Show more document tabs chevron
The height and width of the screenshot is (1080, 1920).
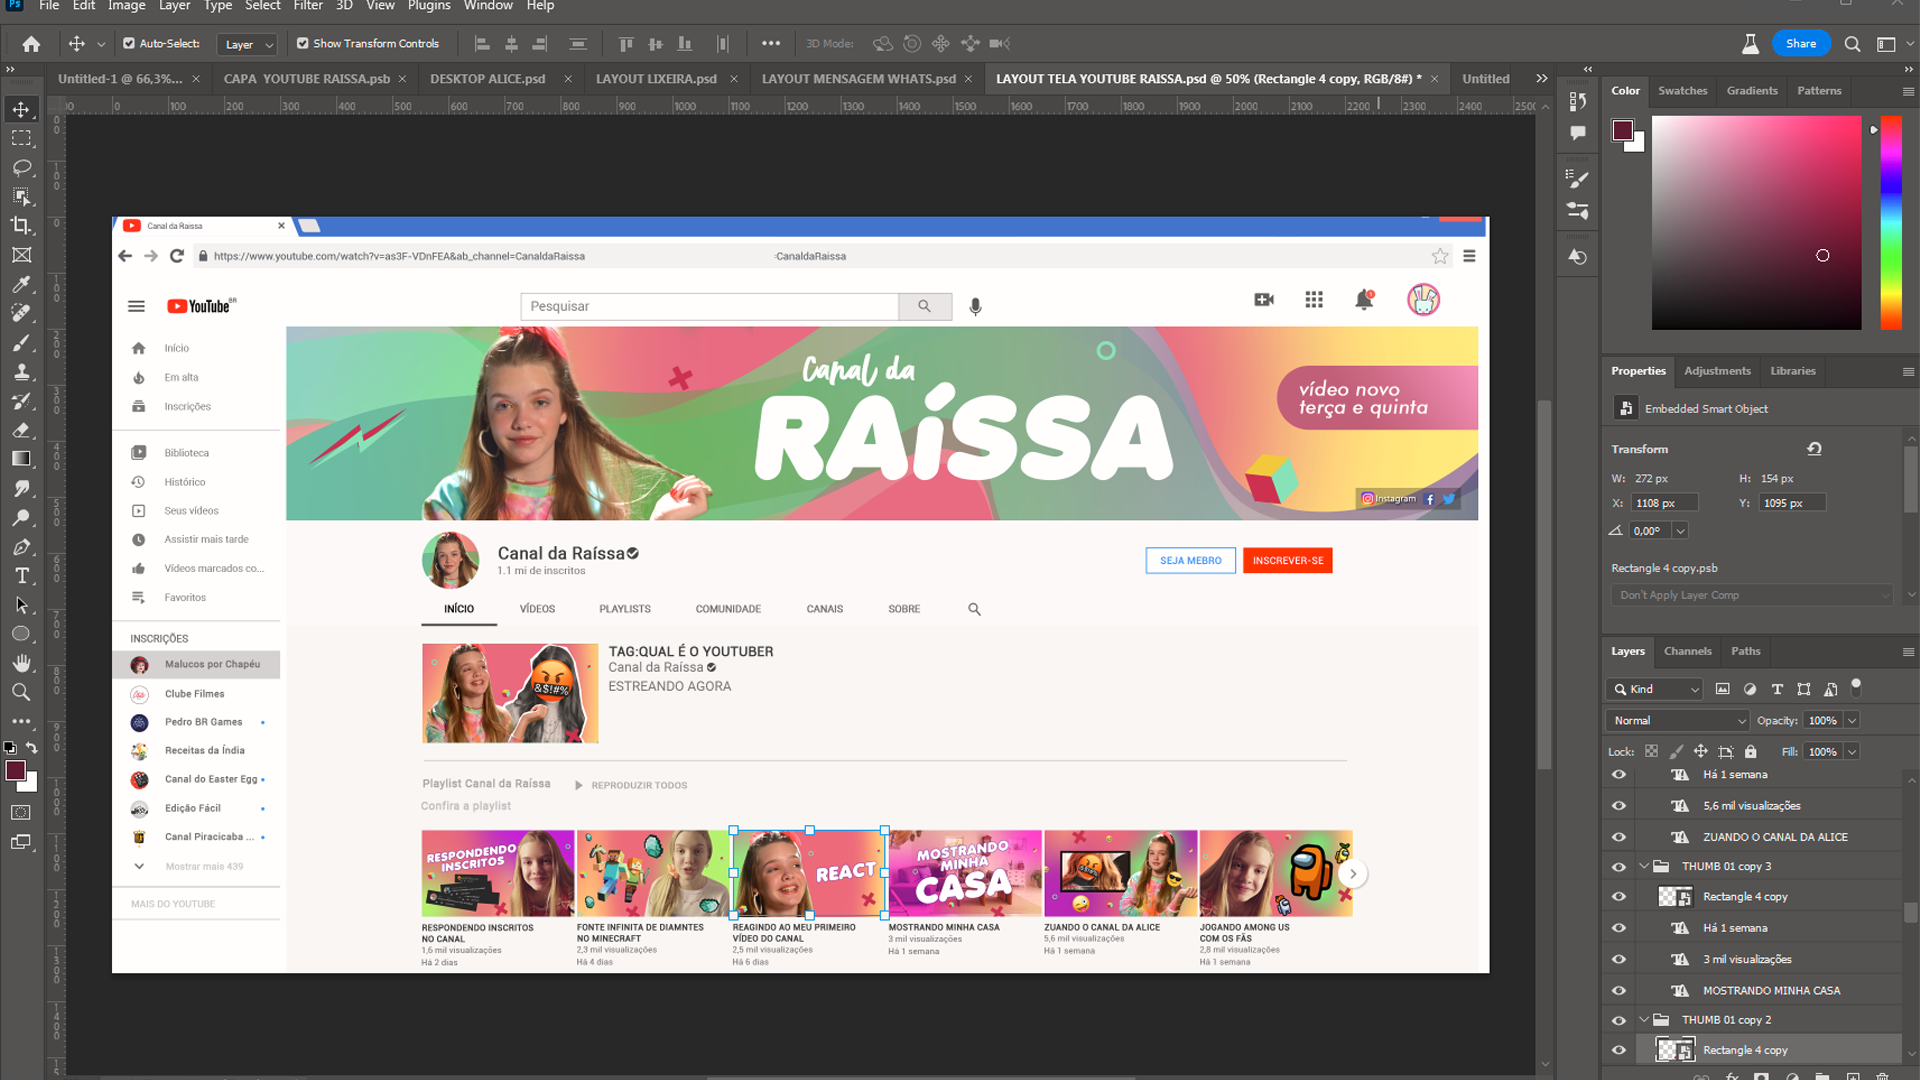coord(1542,78)
